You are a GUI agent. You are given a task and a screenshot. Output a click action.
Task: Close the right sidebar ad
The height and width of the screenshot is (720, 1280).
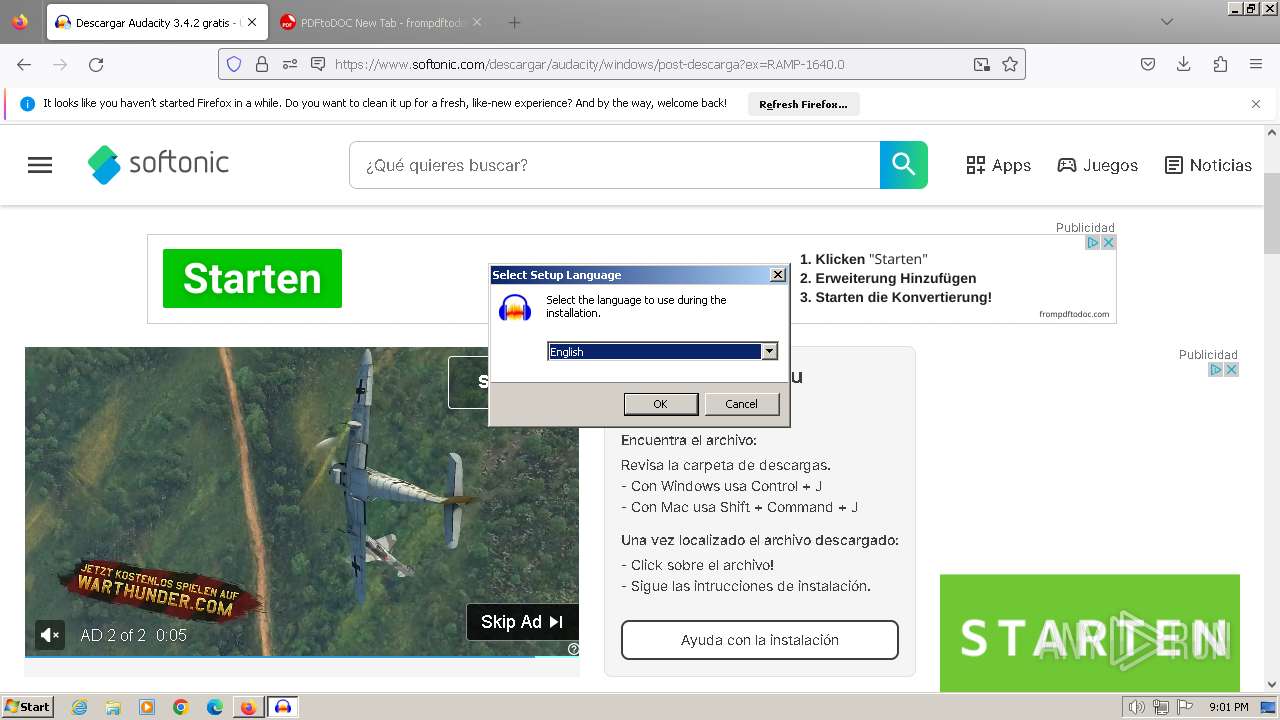[1231, 370]
